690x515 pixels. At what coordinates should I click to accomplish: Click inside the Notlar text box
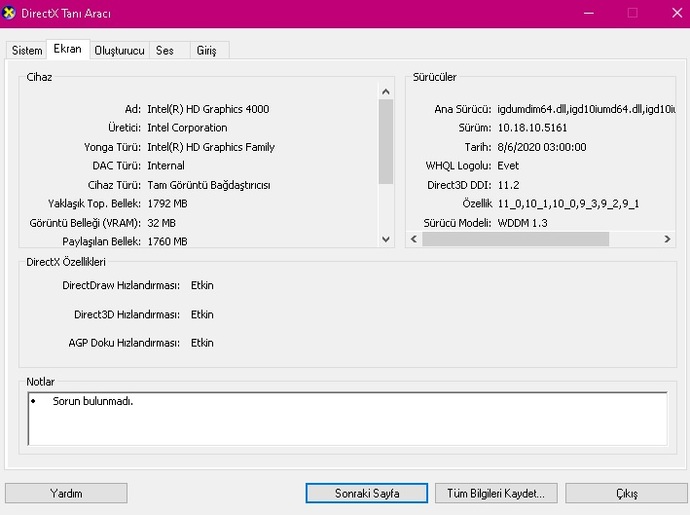coord(348,419)
